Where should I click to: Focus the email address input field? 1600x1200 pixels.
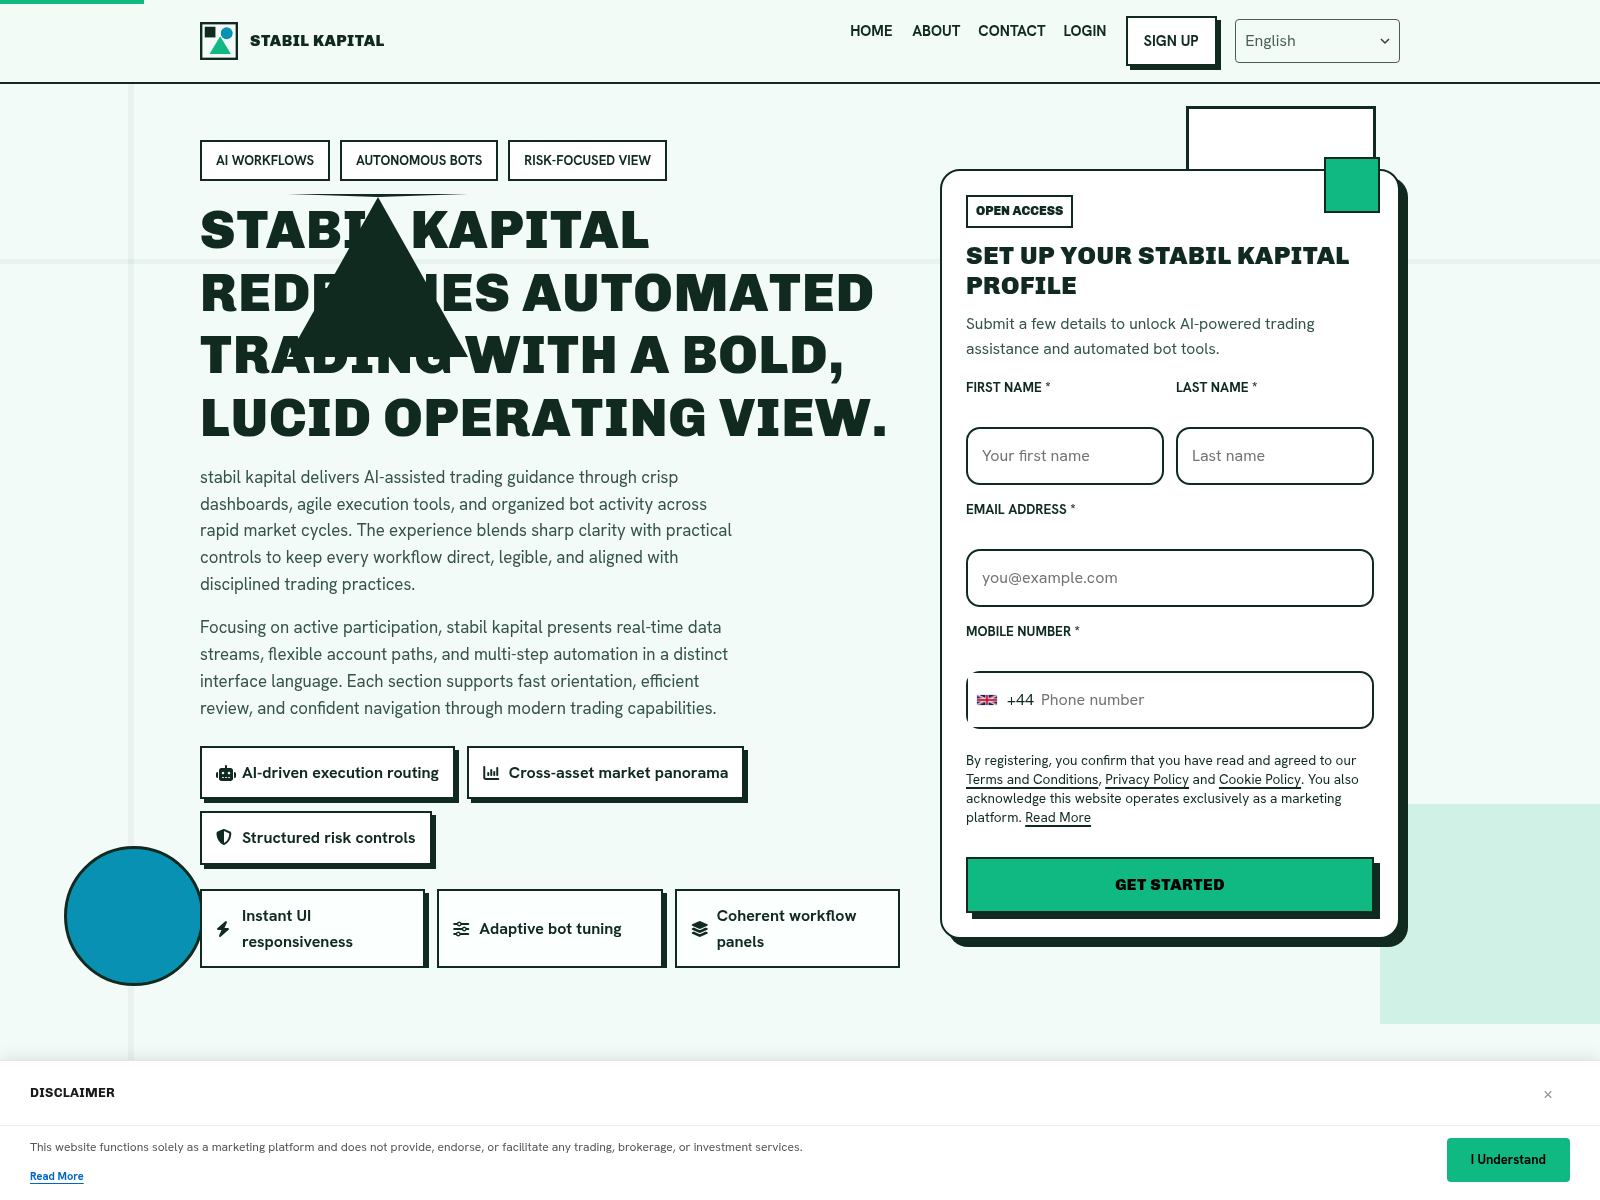[1170, 578]
